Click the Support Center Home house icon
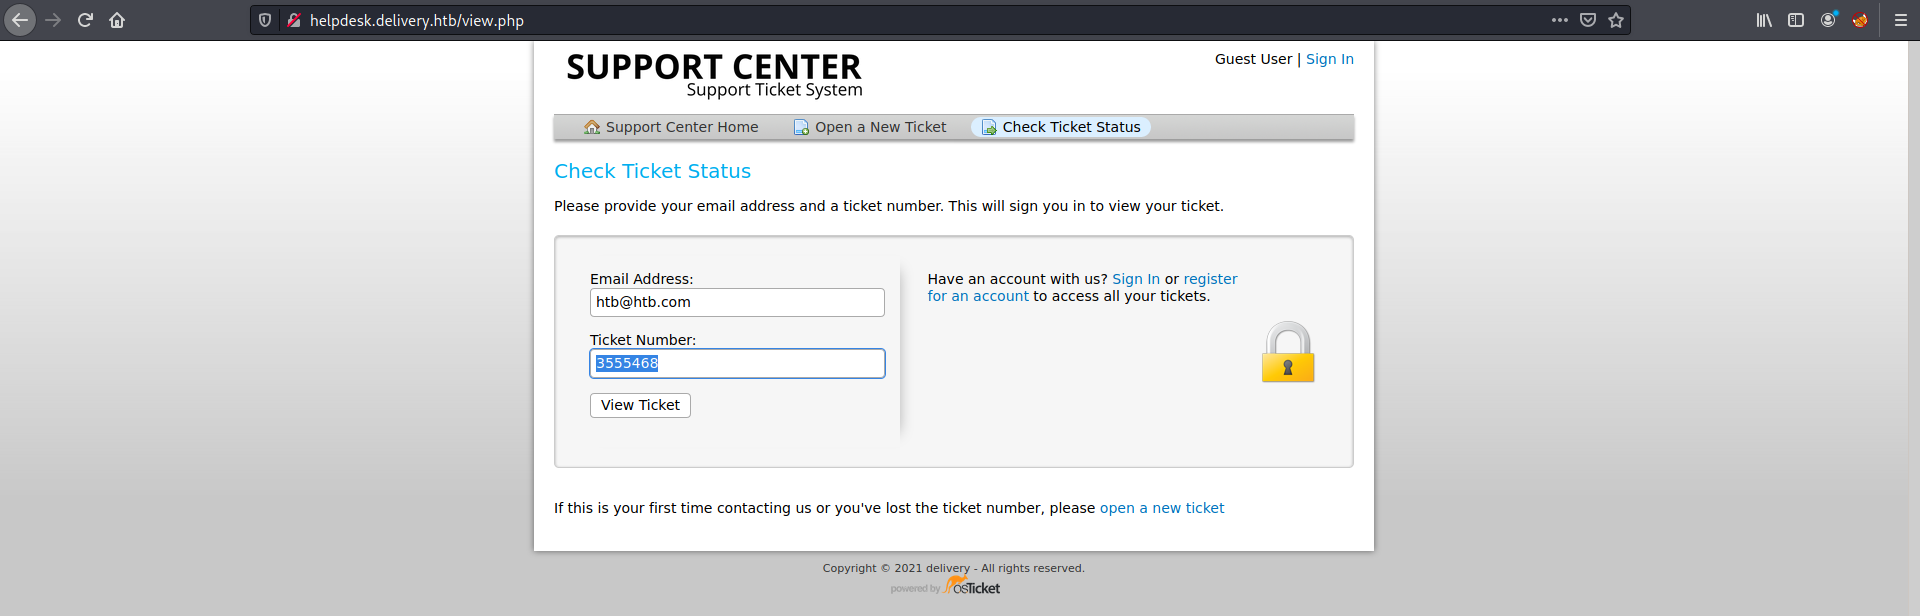Screen dimensions: 1920x616 point(591,127)
